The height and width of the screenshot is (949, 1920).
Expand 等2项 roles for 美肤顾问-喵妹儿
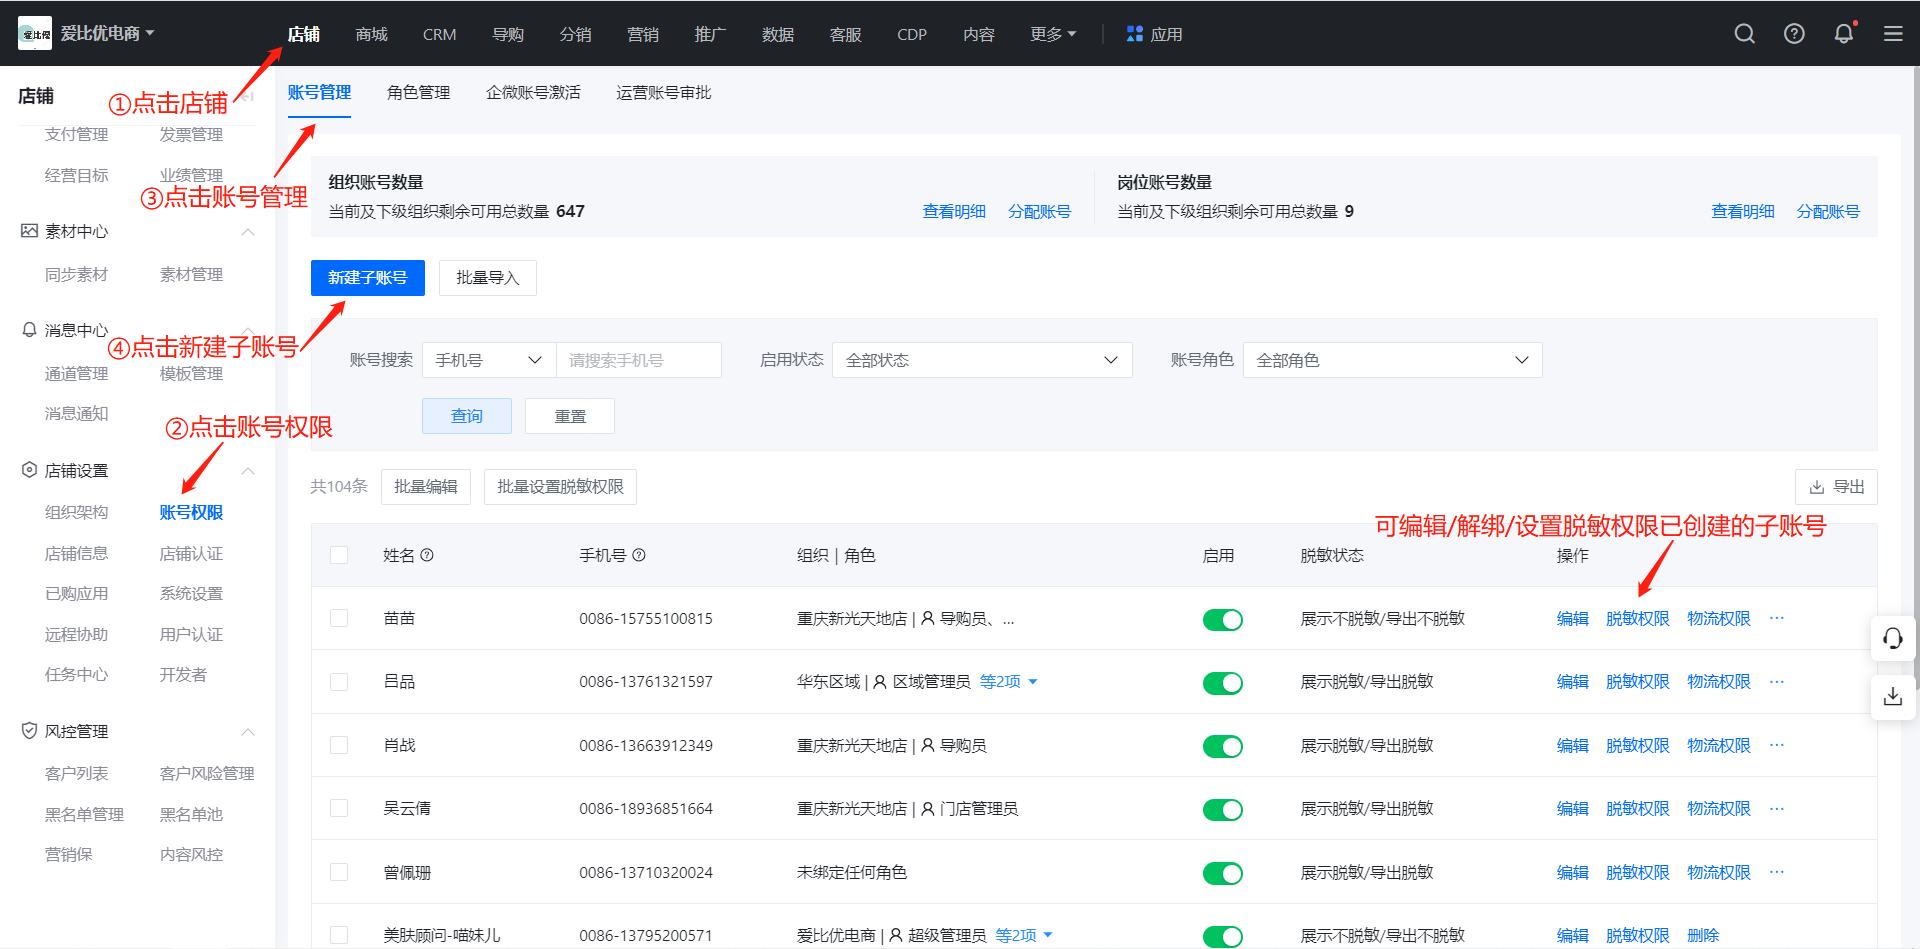(1024, 935)
